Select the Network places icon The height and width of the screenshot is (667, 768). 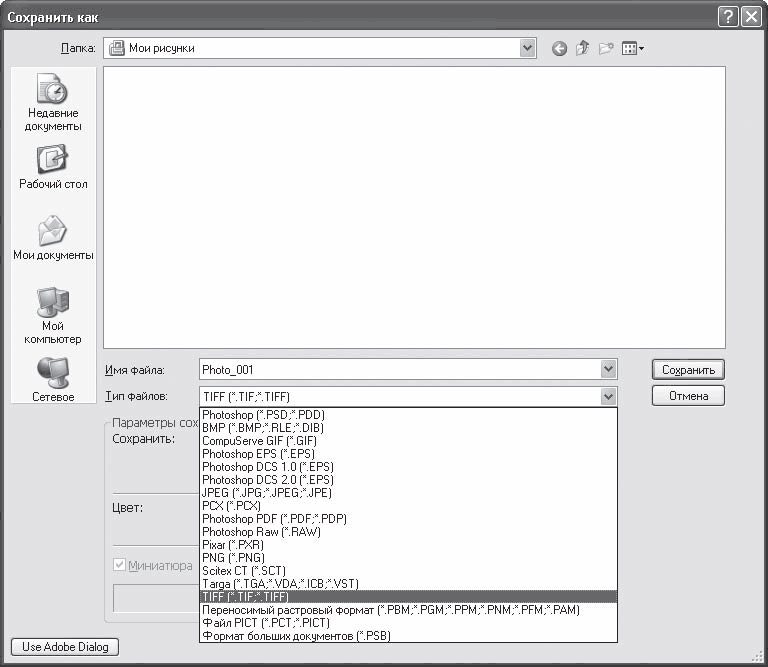[x=53, y=372]
